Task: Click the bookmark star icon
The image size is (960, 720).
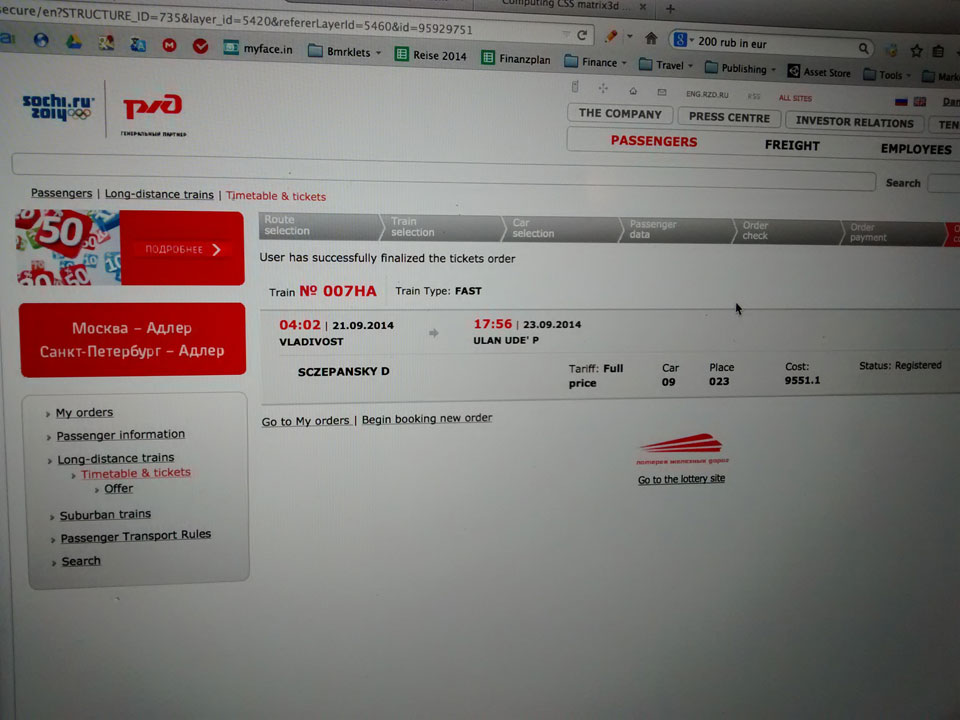Action: point(915,50)
